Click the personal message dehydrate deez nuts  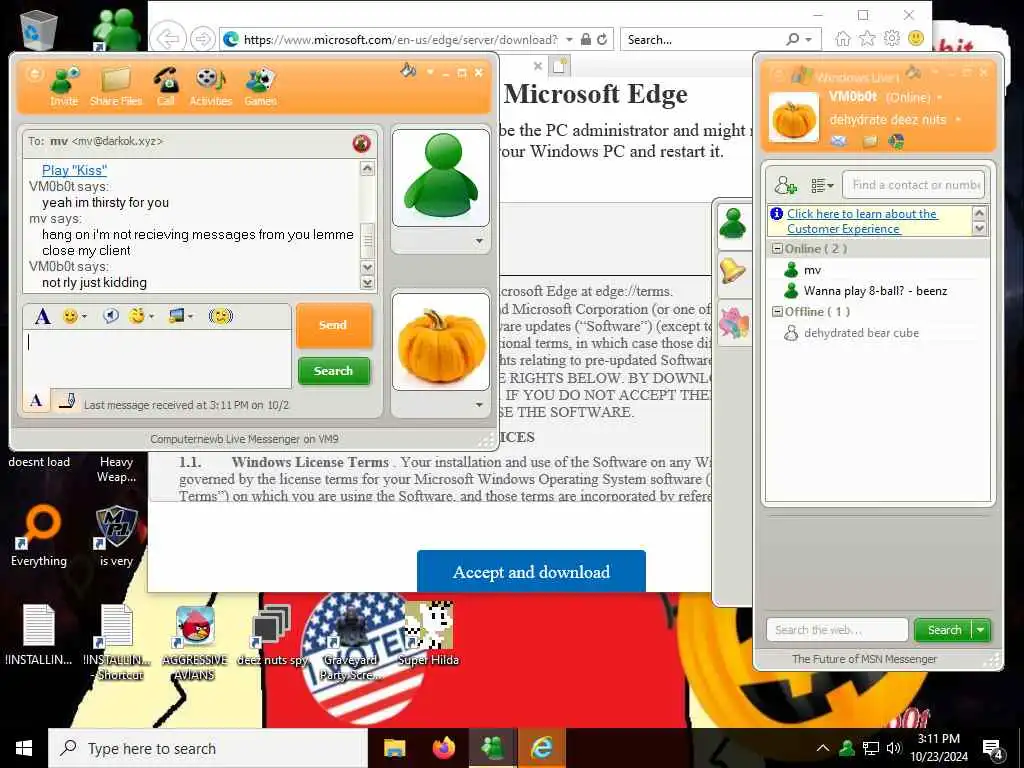point(888,120)
